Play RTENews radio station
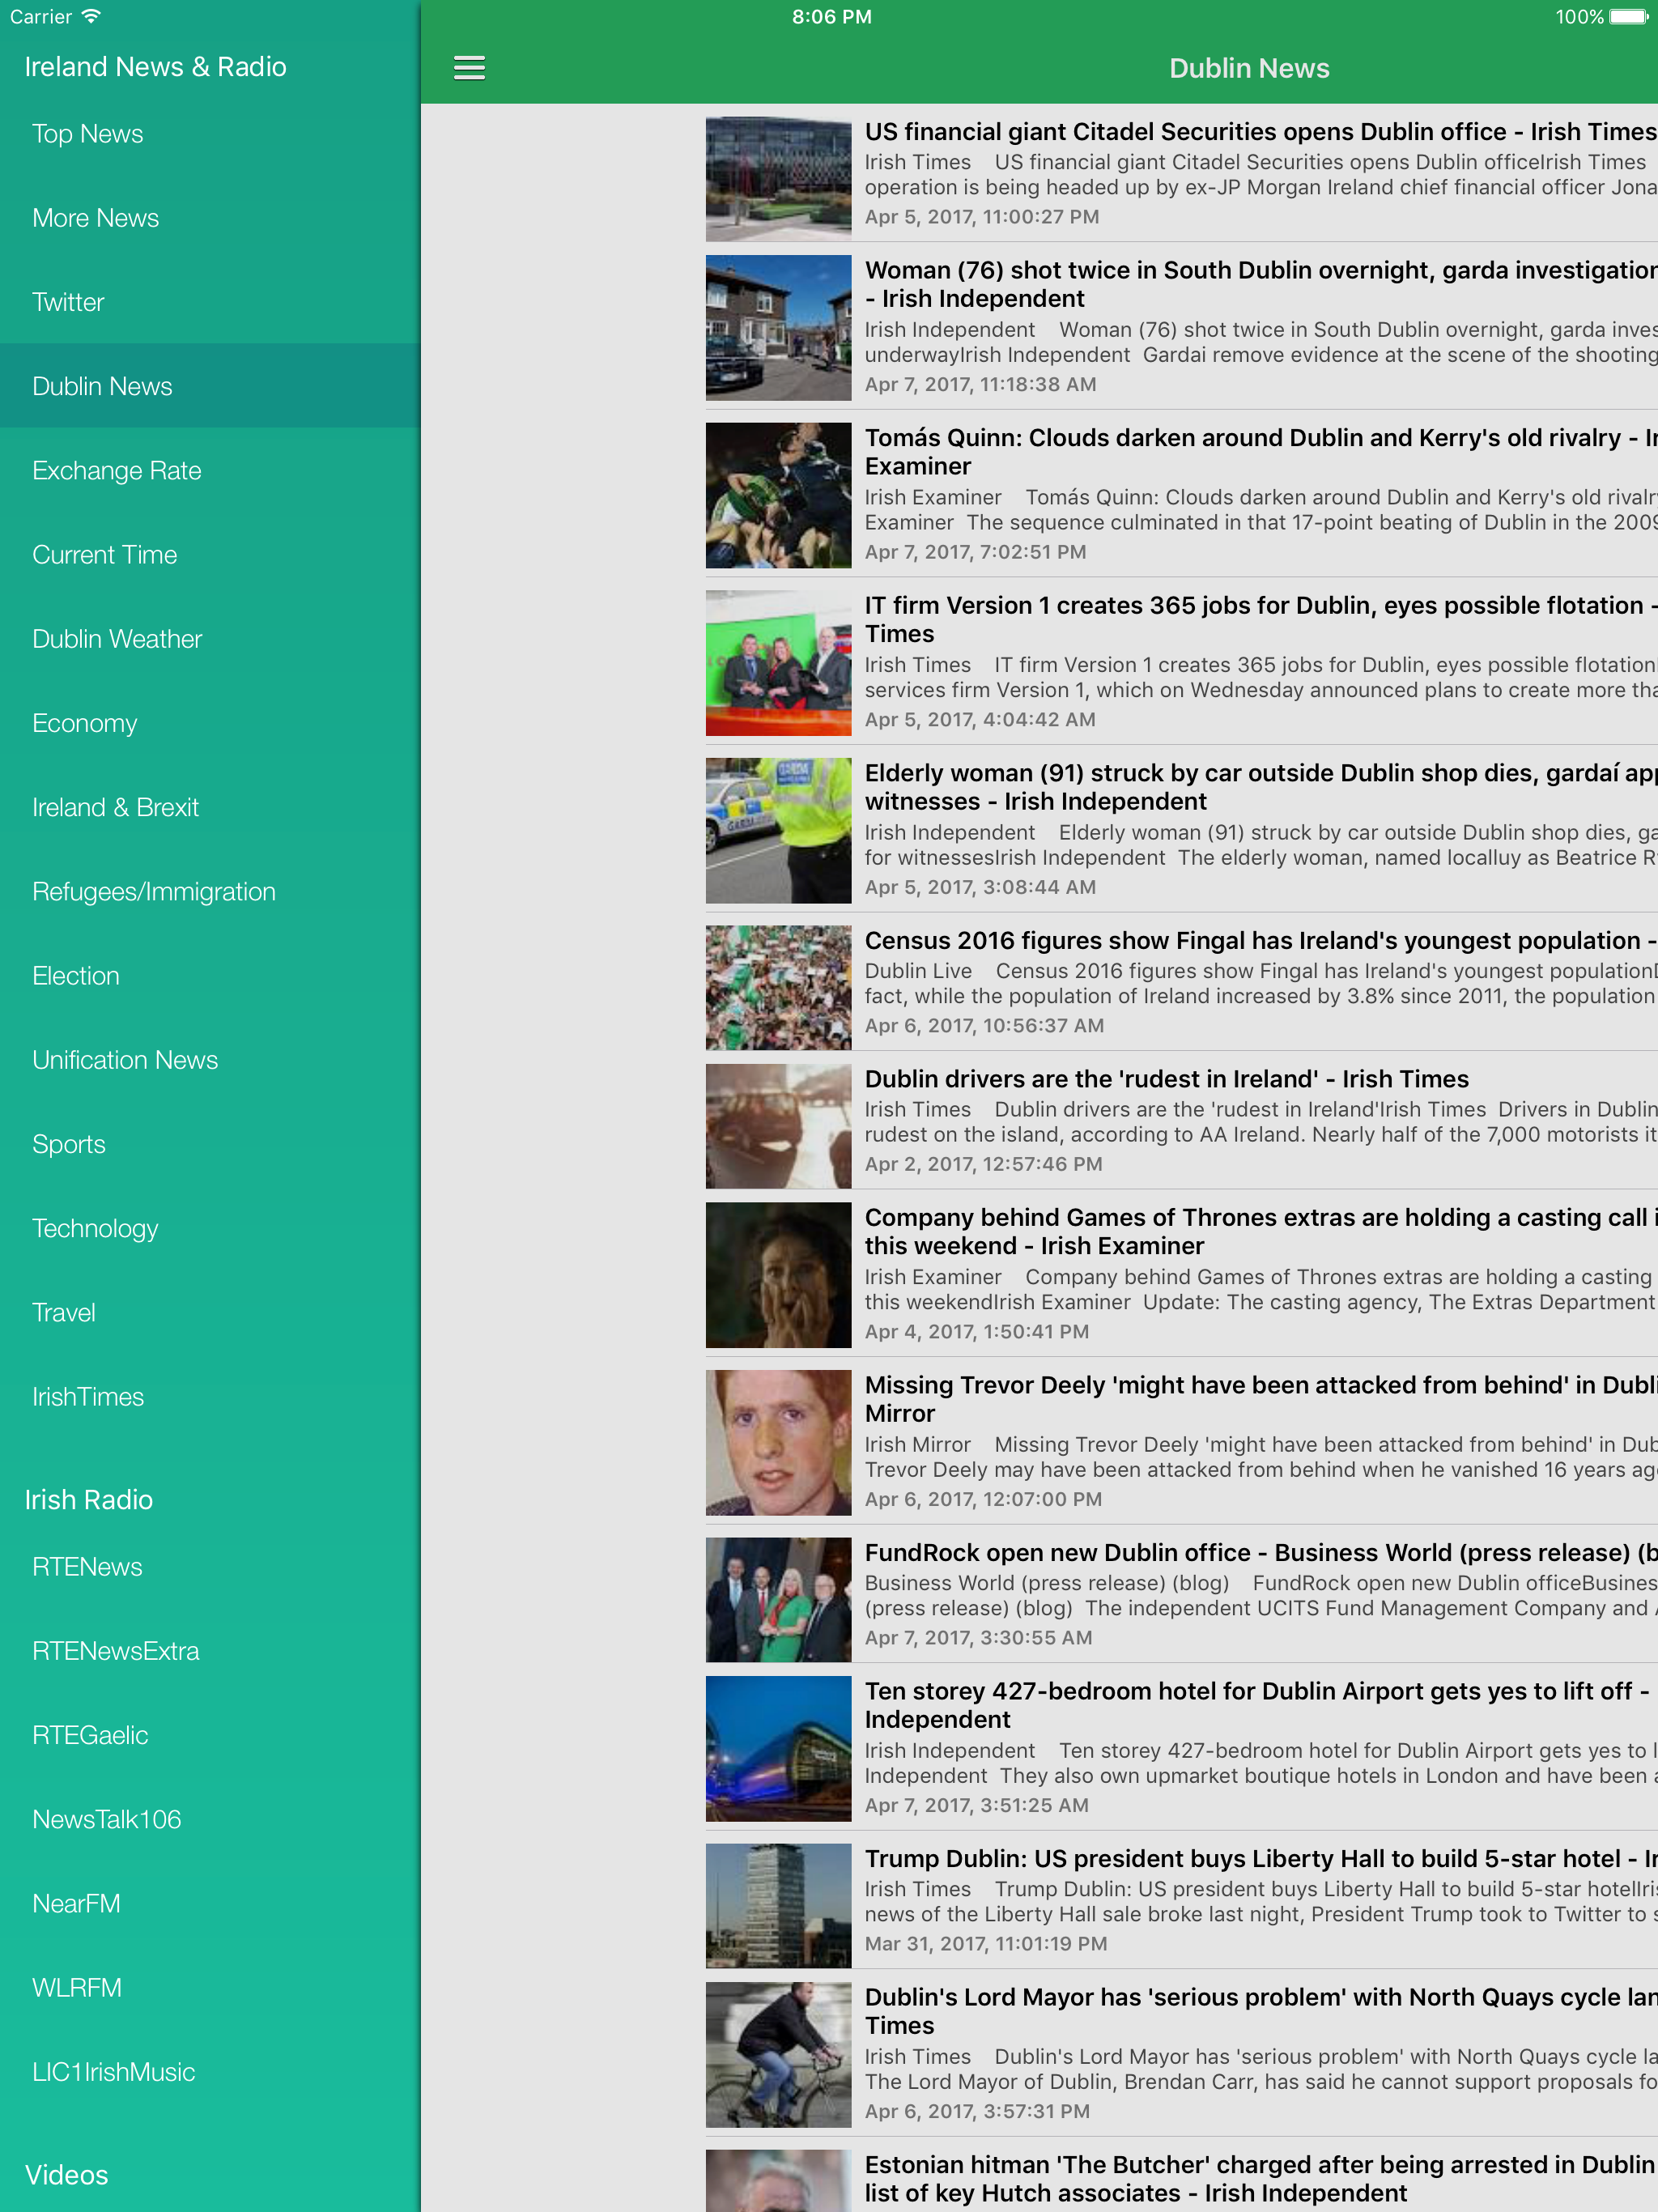Screen dimensions: 1658x2212 (x=210, y=1567)
